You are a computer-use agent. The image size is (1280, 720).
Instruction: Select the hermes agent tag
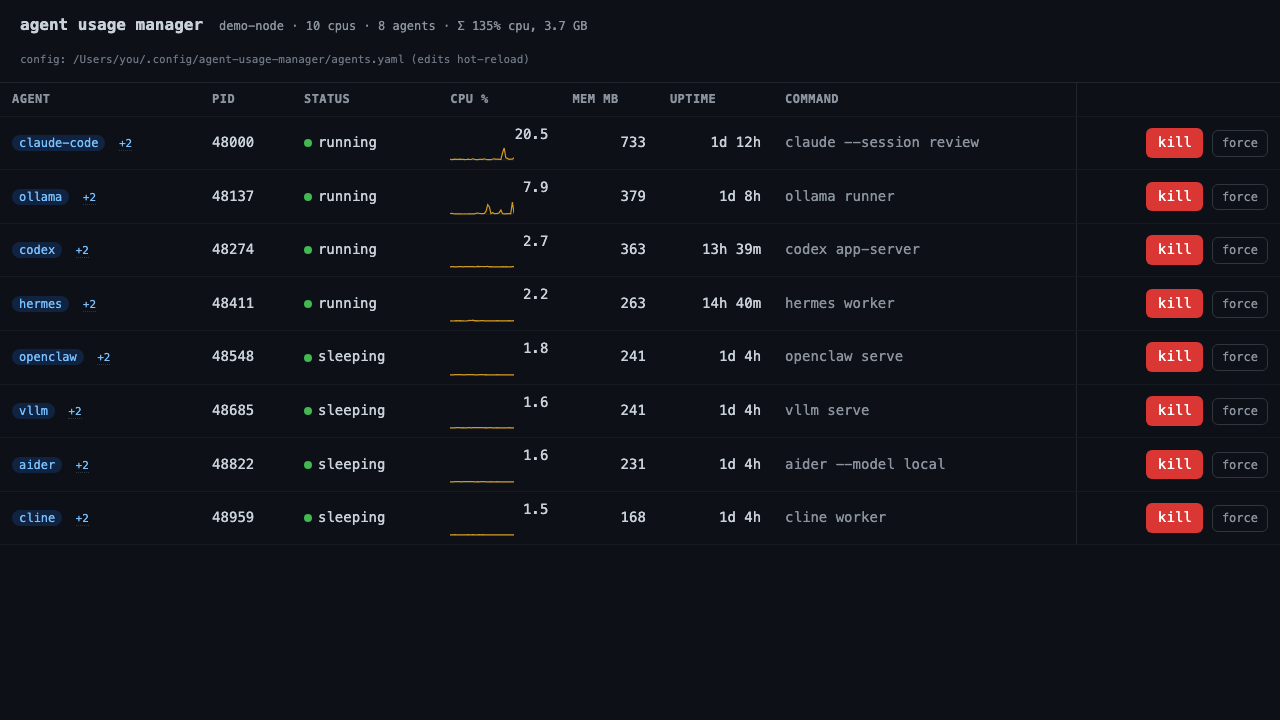40,304
